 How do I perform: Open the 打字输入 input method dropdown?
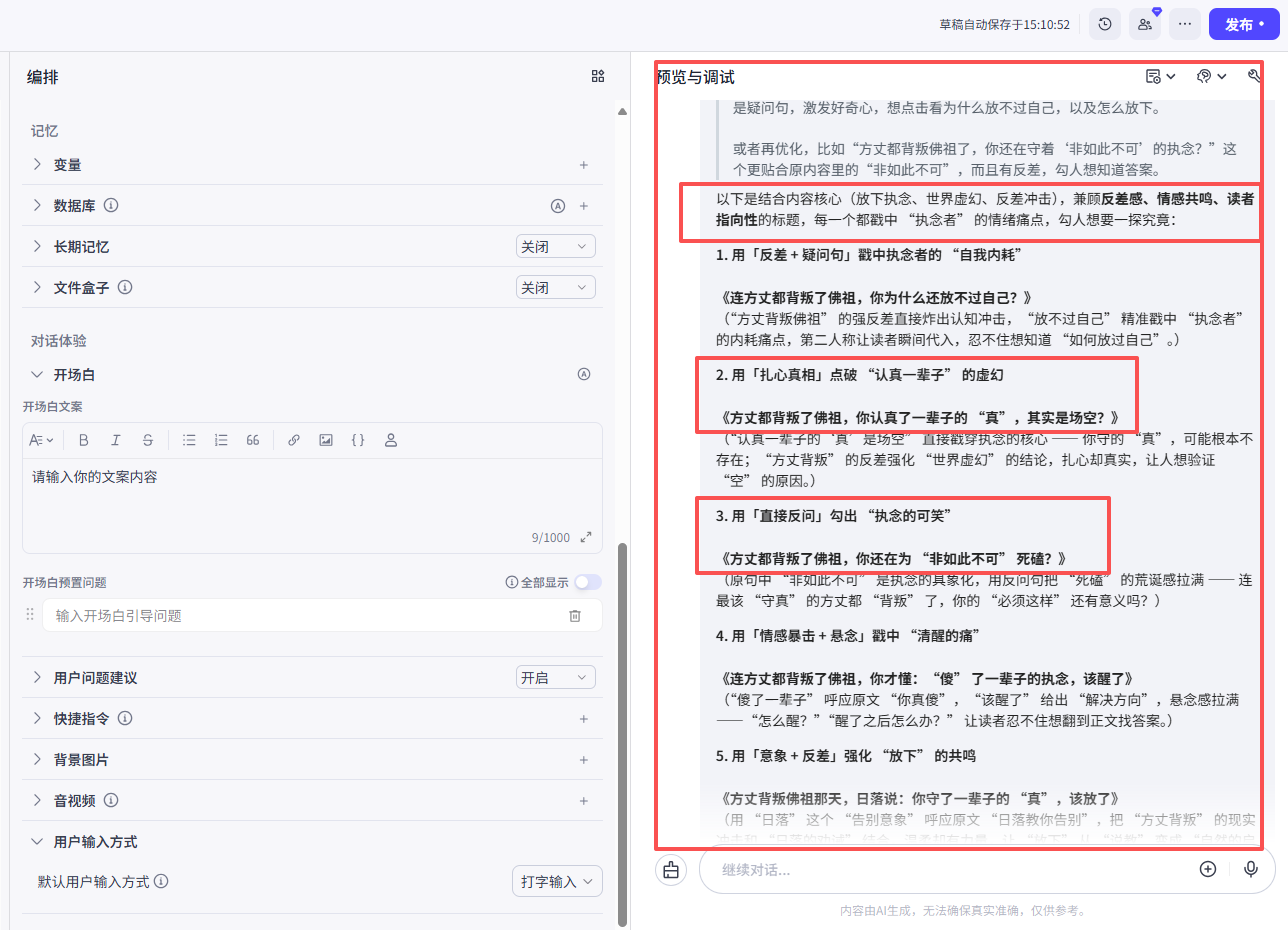click(556, 882)
